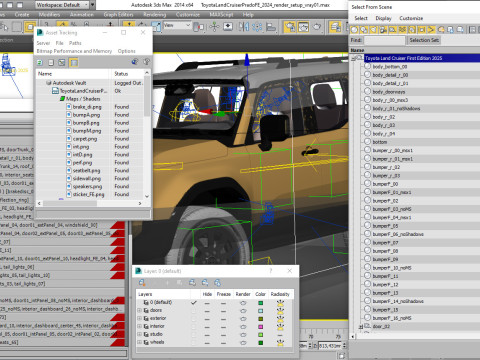Toggle Display Helpers filter in Select From Scene
This screenshot has height=360, width=480.
(393, 30)
